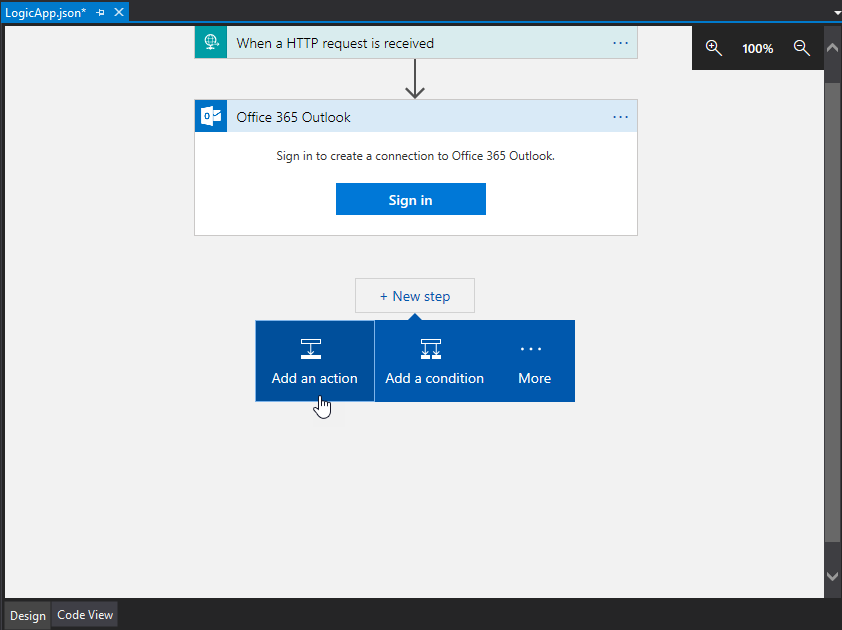Zoom in on the designer canvas

click(714, 48)
